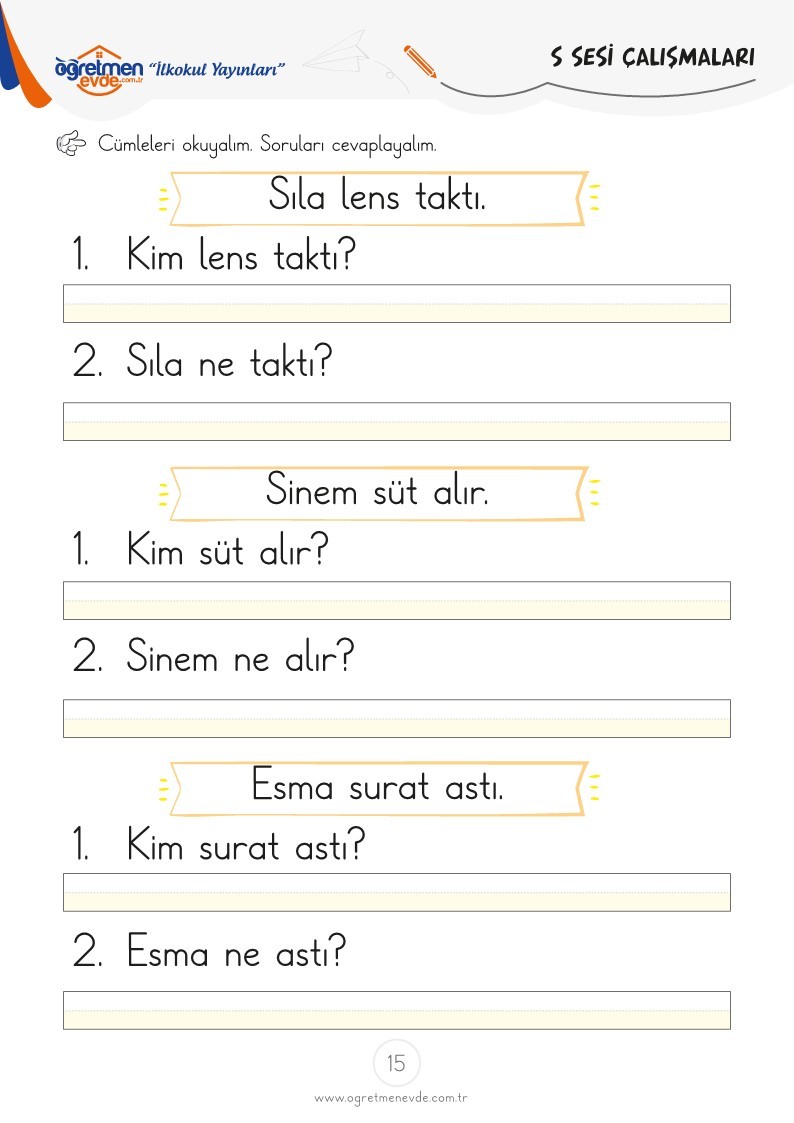This screenshot has height=1123, width=794.
Task: Select the Esma surat astı banner
Action: pyautogui.click(x=378, y=789)
